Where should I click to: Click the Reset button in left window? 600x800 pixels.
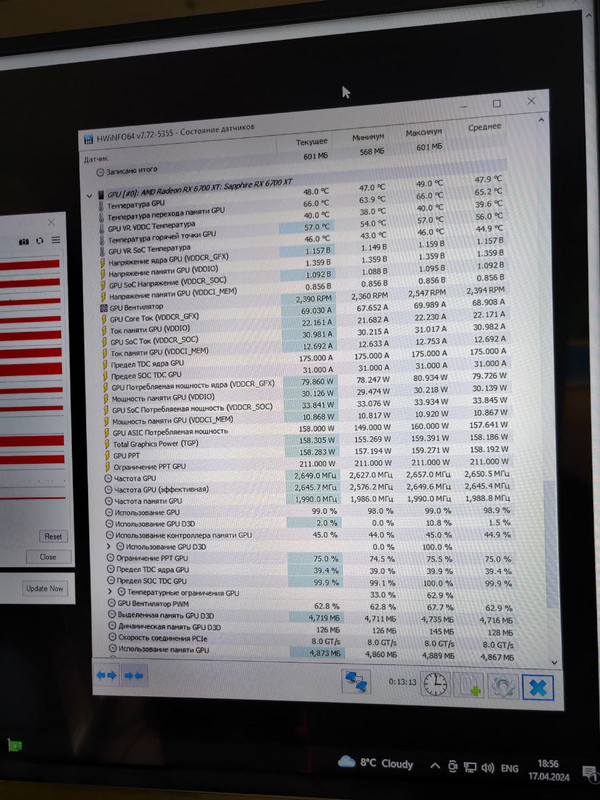53,536
